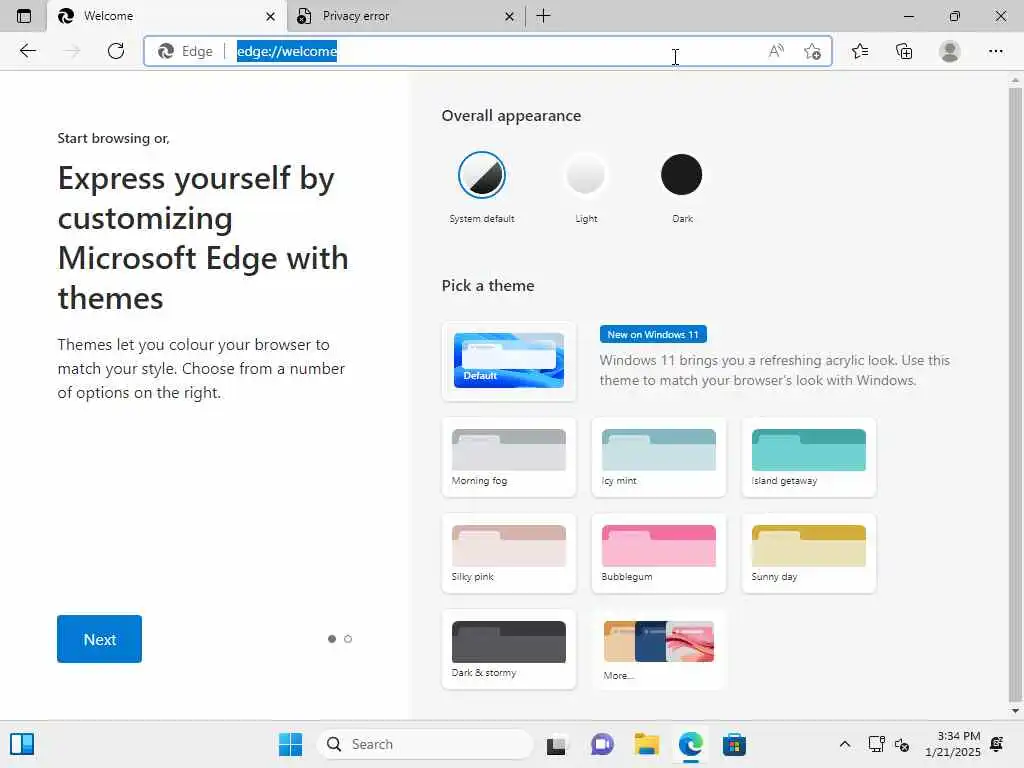1024x768 pixels.
Task: Pick the Silky pink theme
Action: click(509, 553)
